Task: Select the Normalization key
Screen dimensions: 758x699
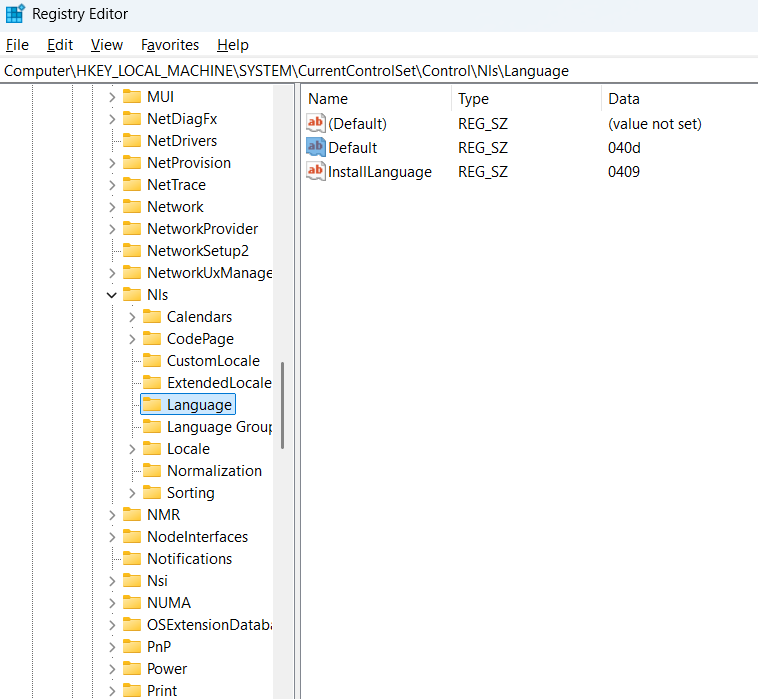Action: 214,471
